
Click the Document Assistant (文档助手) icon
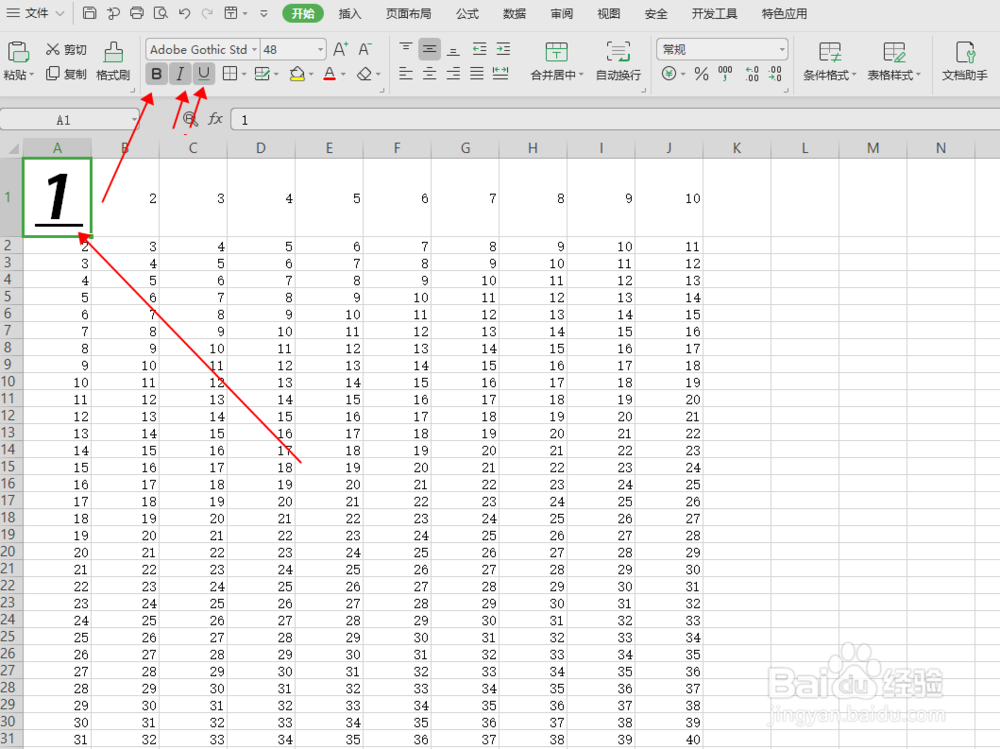pyautogui.click(x=965, y=62)
